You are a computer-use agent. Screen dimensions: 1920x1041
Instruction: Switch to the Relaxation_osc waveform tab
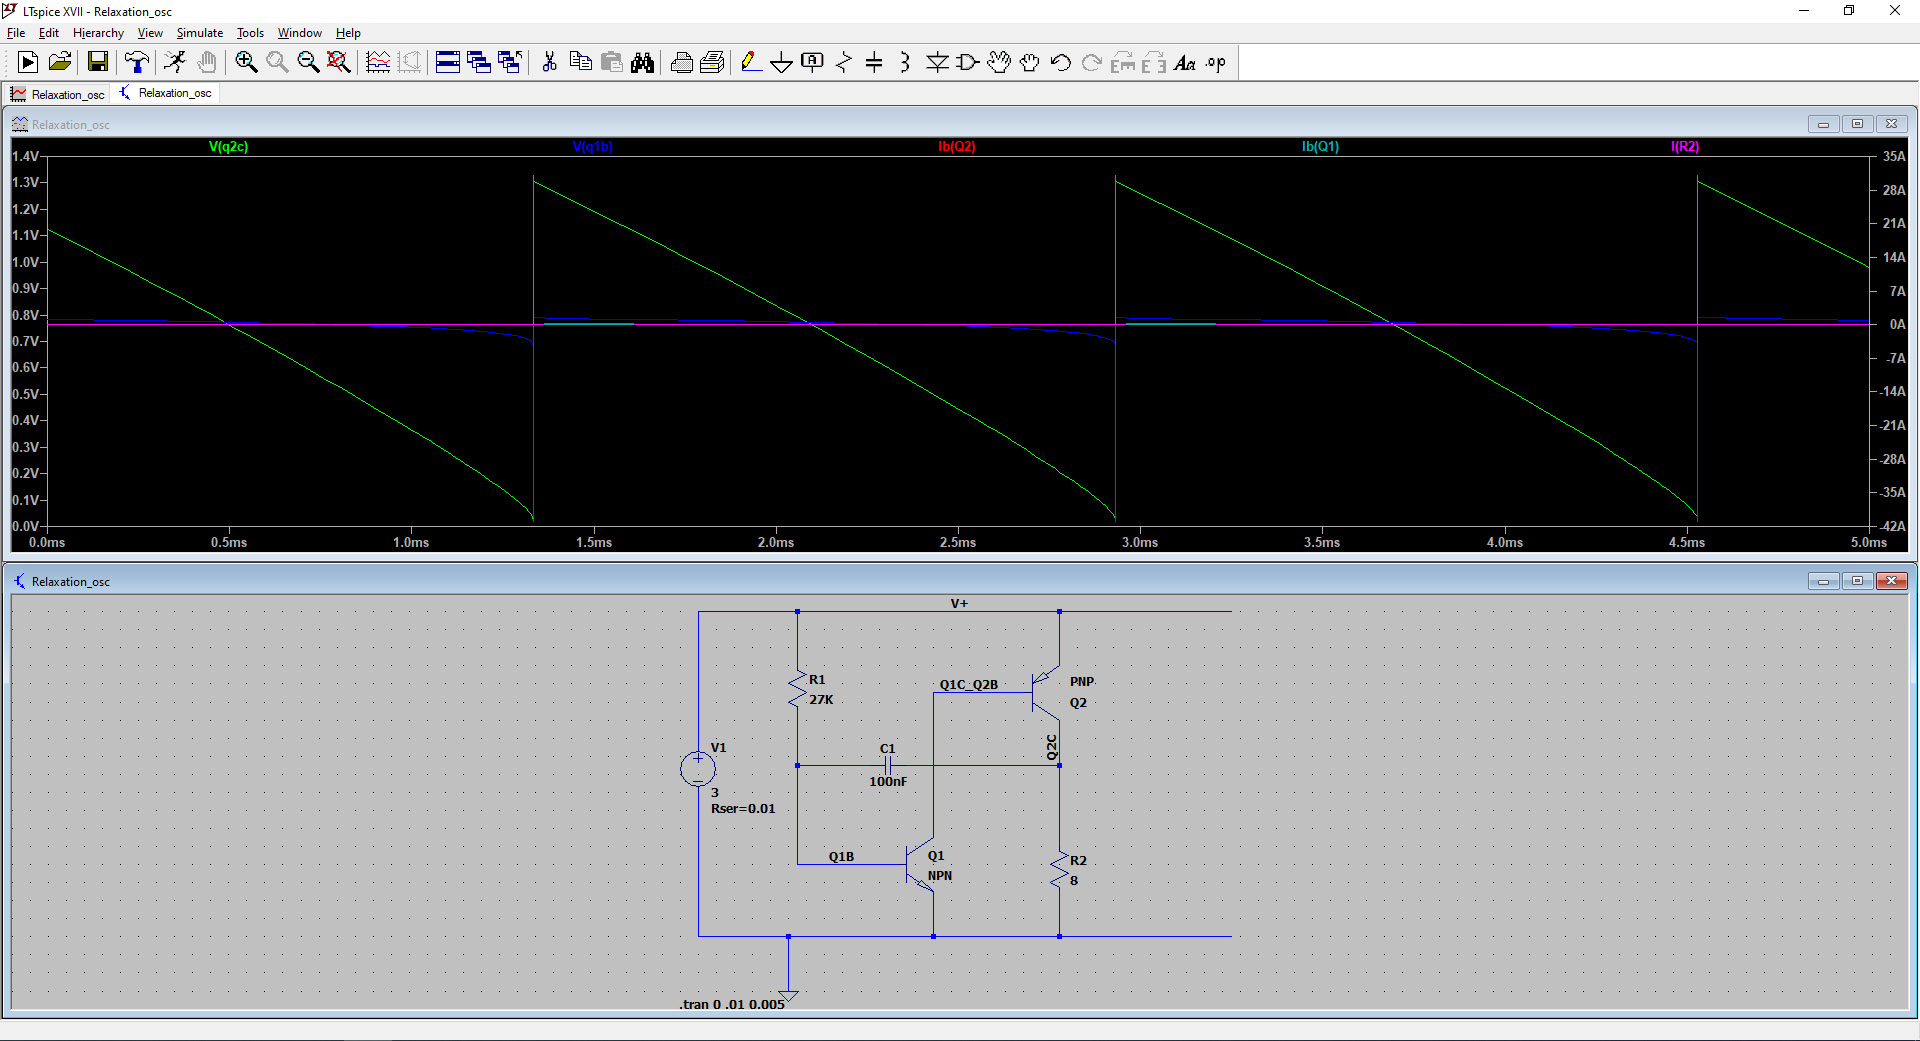tap(58, 94)
